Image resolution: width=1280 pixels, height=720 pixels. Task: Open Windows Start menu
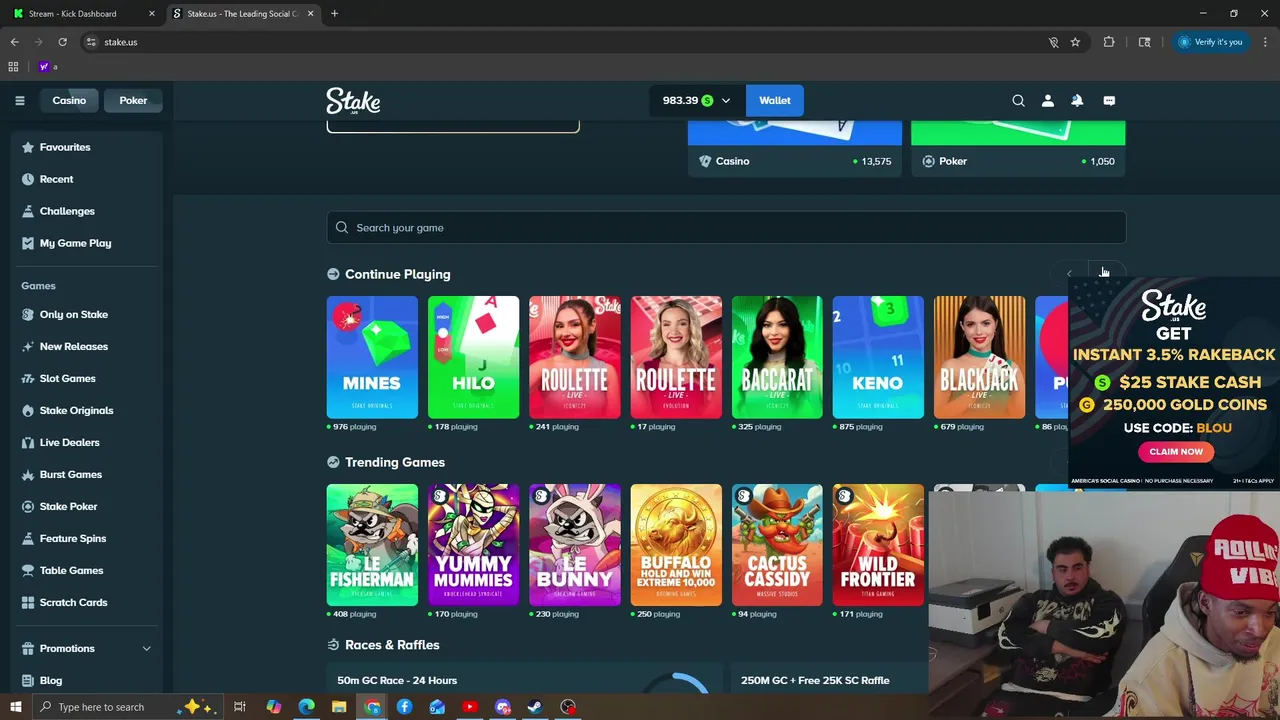point(15,707)
